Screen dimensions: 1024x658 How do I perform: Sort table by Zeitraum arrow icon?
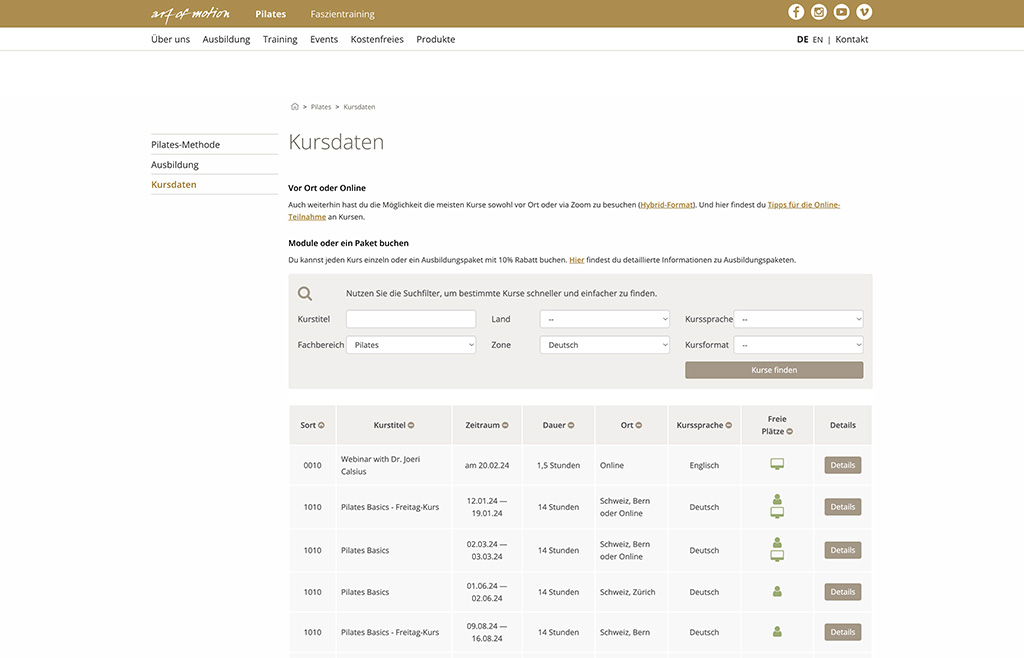pos(505,425)
